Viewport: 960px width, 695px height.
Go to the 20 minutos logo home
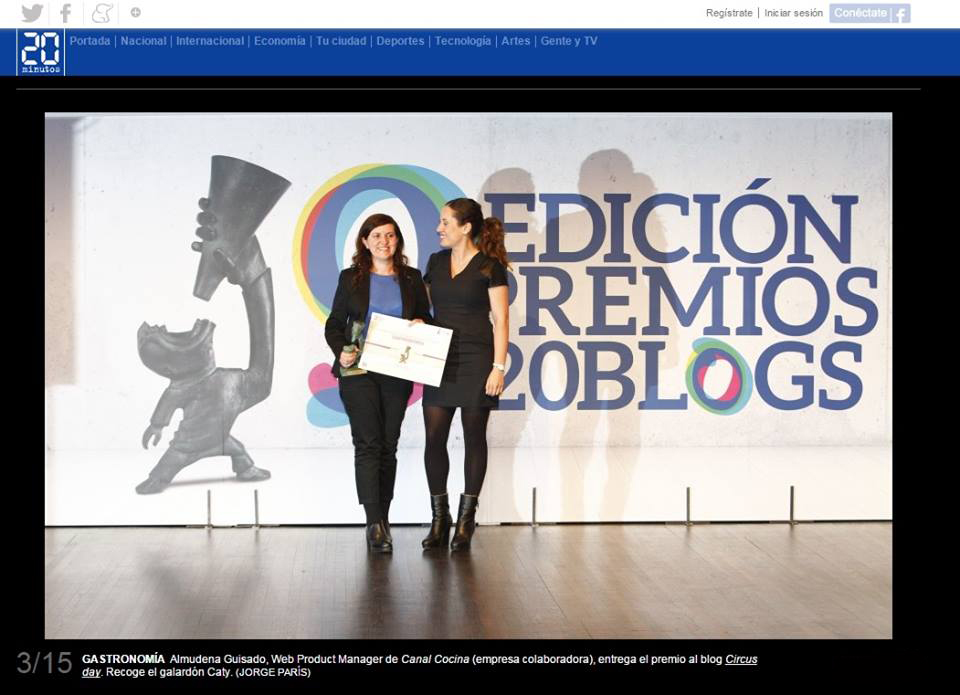pos(40,53)
